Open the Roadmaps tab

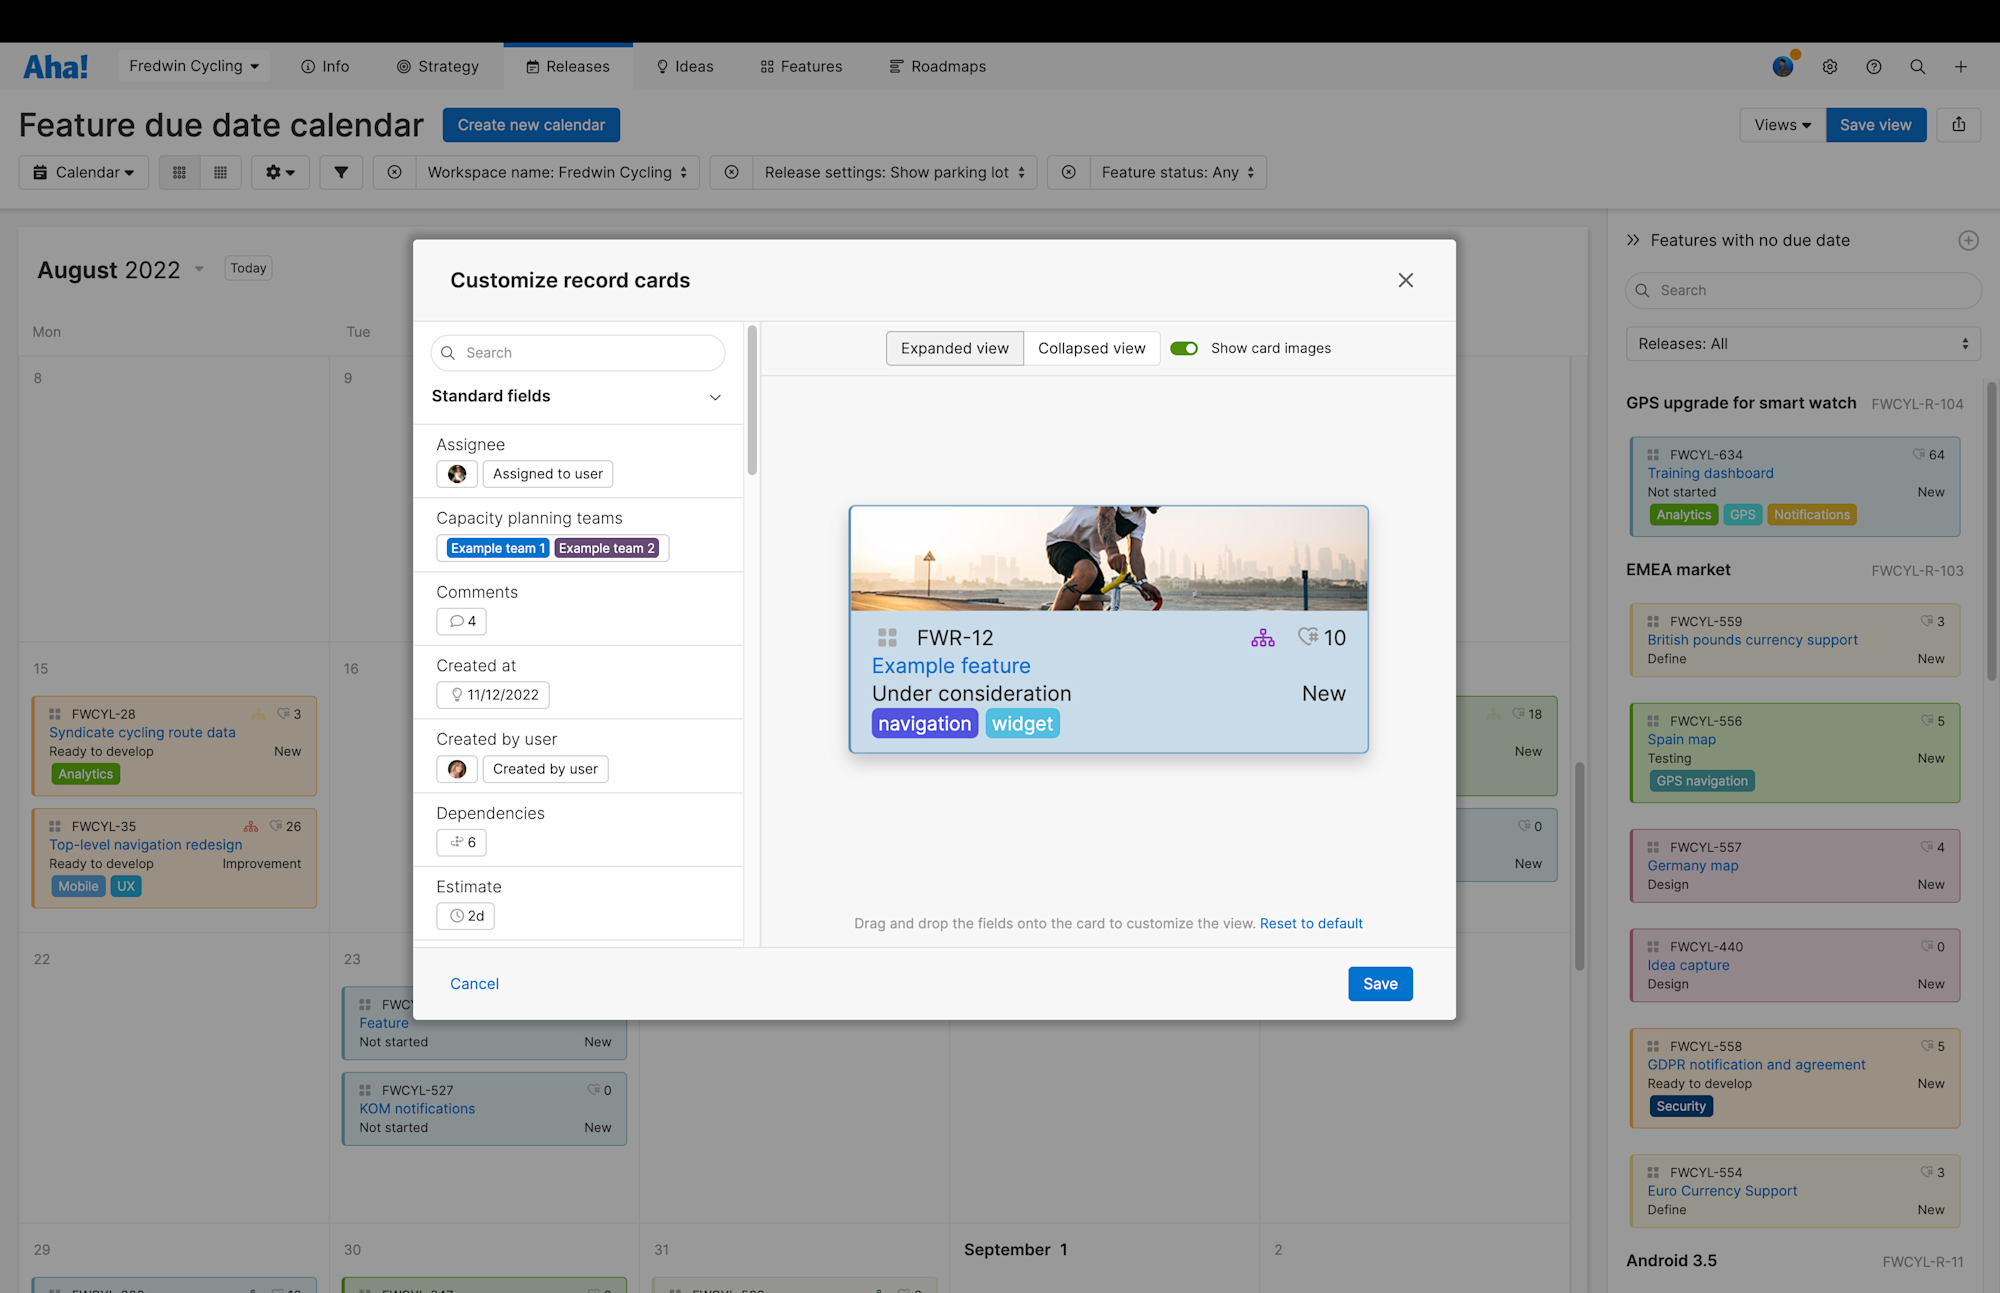pyautogui.click(x=937, y=67)
